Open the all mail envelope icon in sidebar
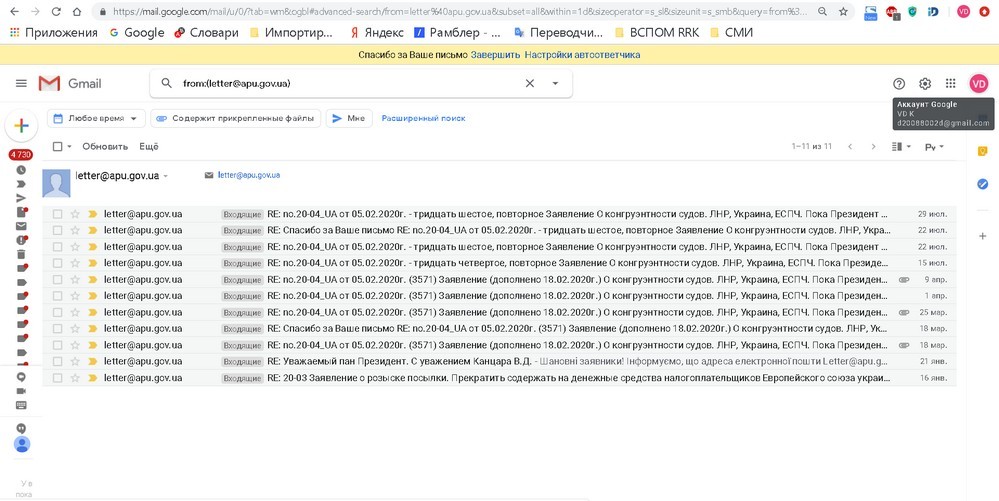The height and width of the screenshot is (501, 999). (21, 226)
